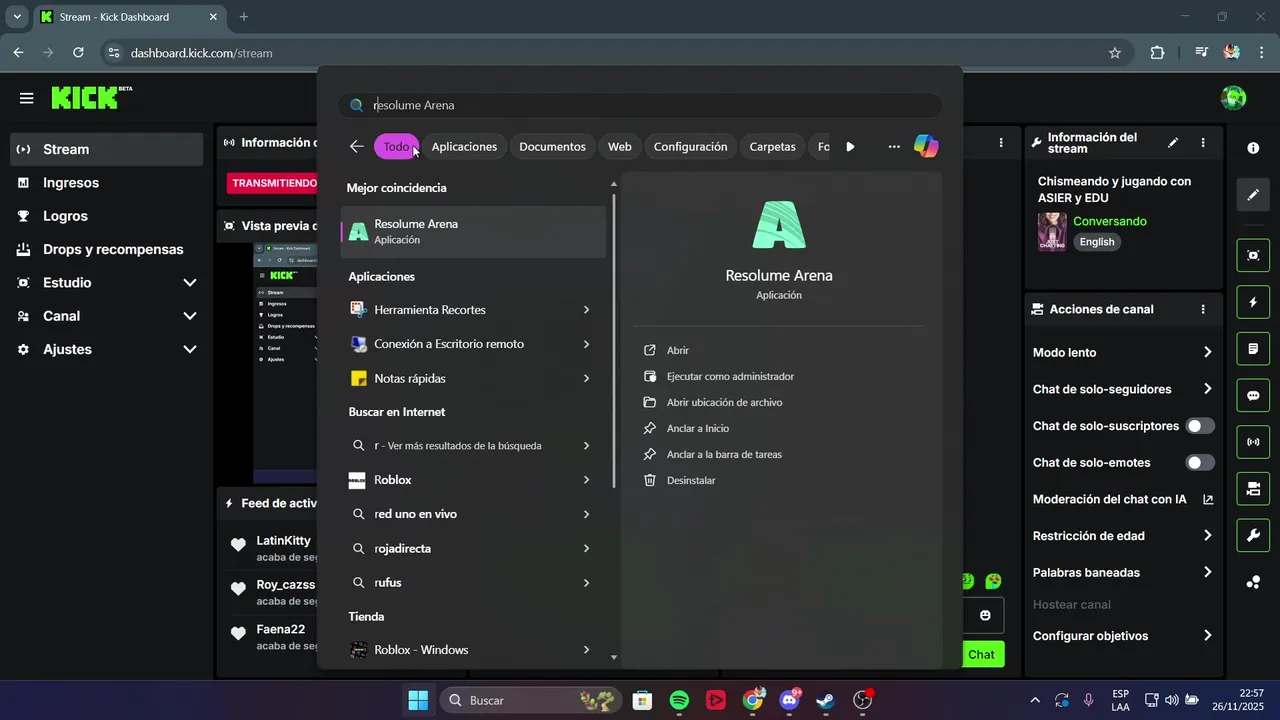
Task: Click the broadcast signal icon in right sidebar
Action: click(1253, 442)
